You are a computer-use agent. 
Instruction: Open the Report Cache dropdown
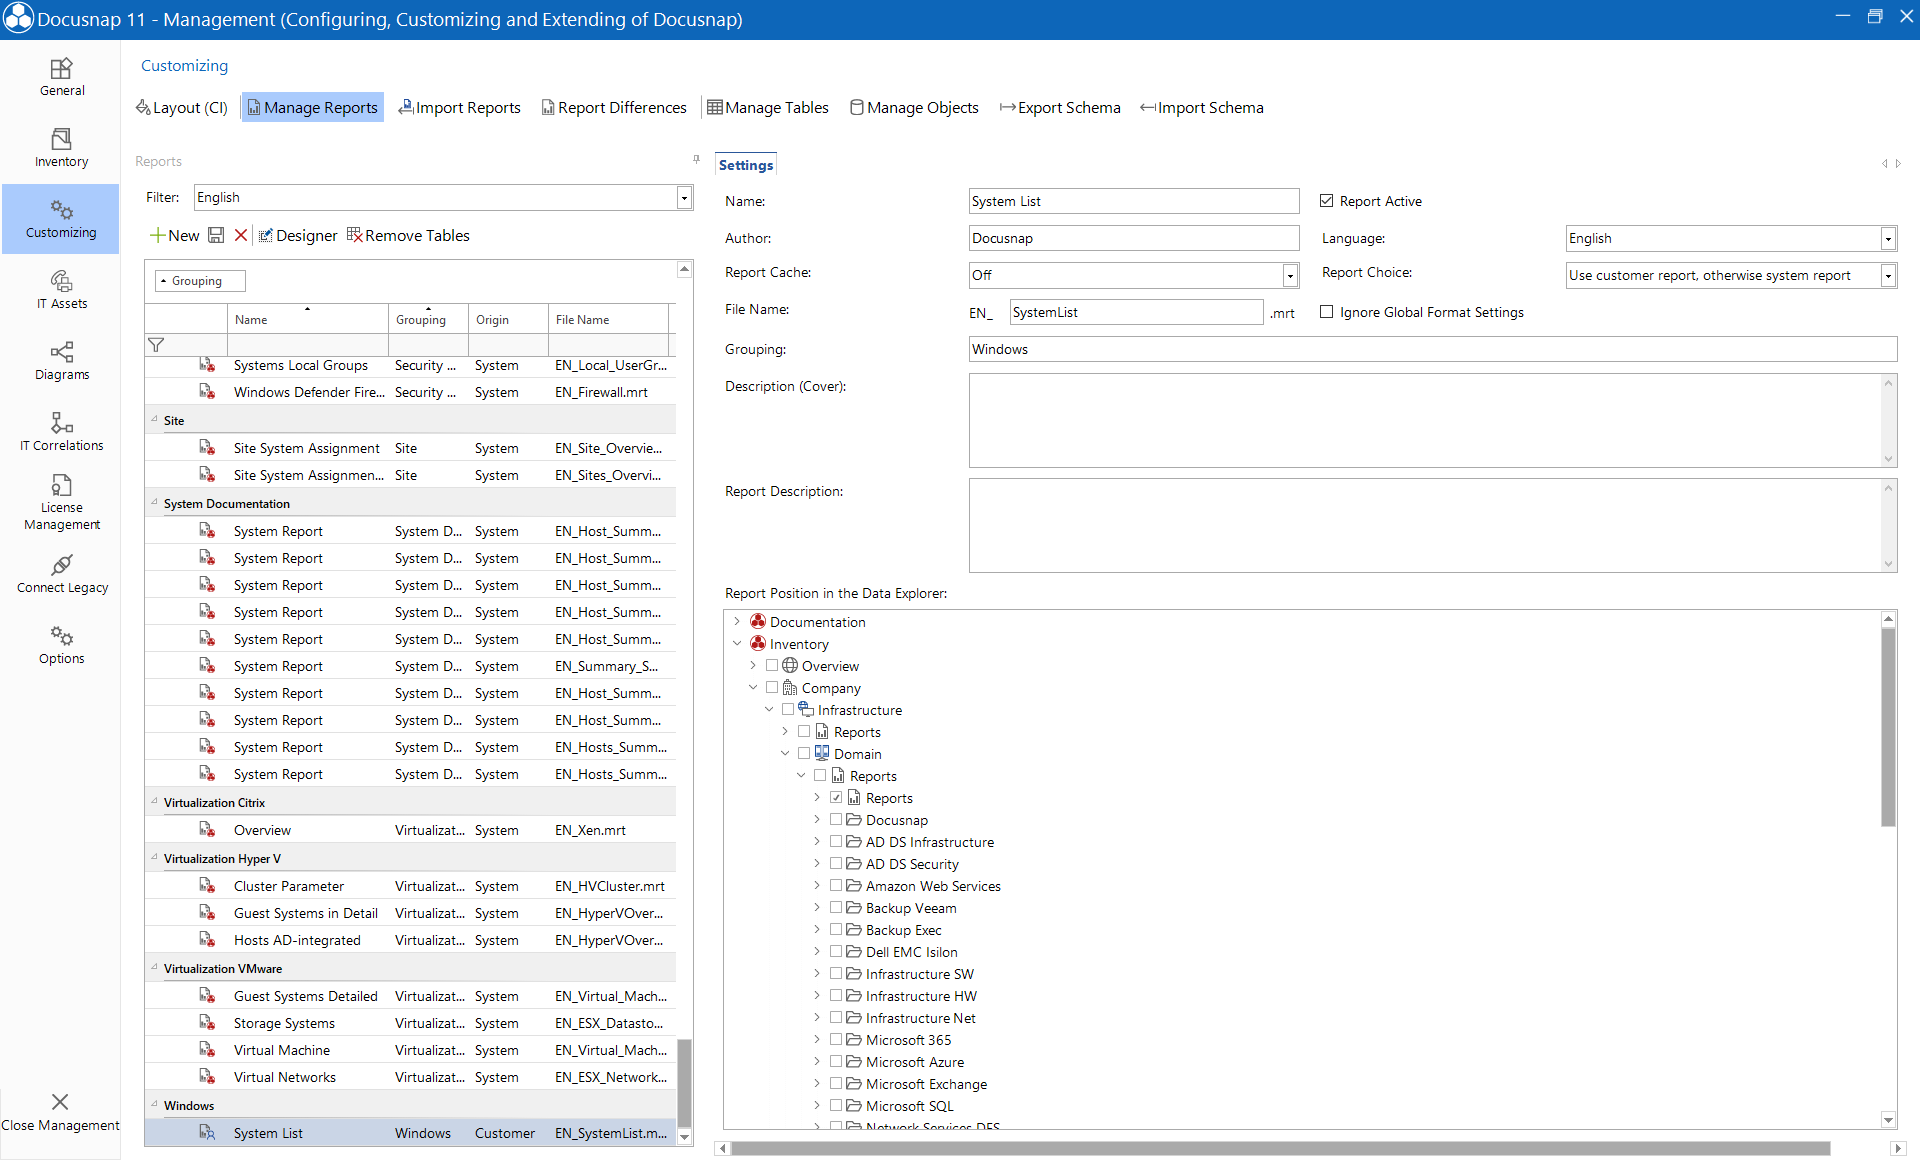click(x=1290, y=274)
